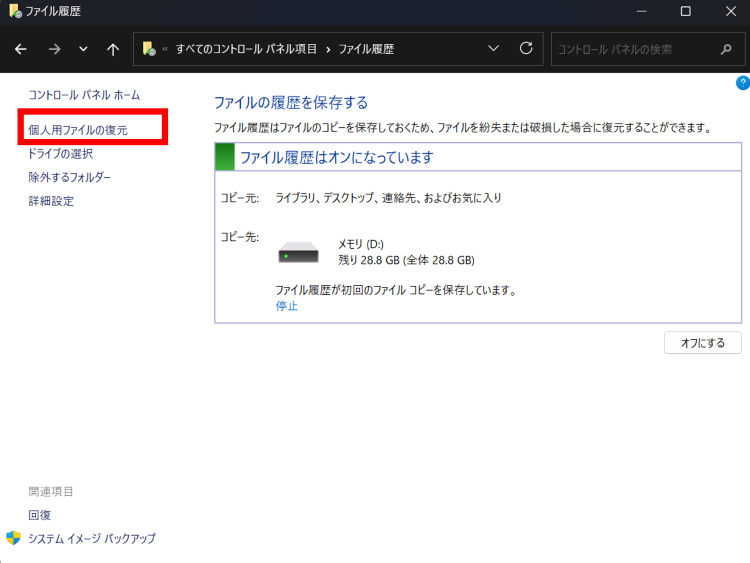Click the back navigation arrow
Screen dimensions: 750x563
tap(21, 49)
